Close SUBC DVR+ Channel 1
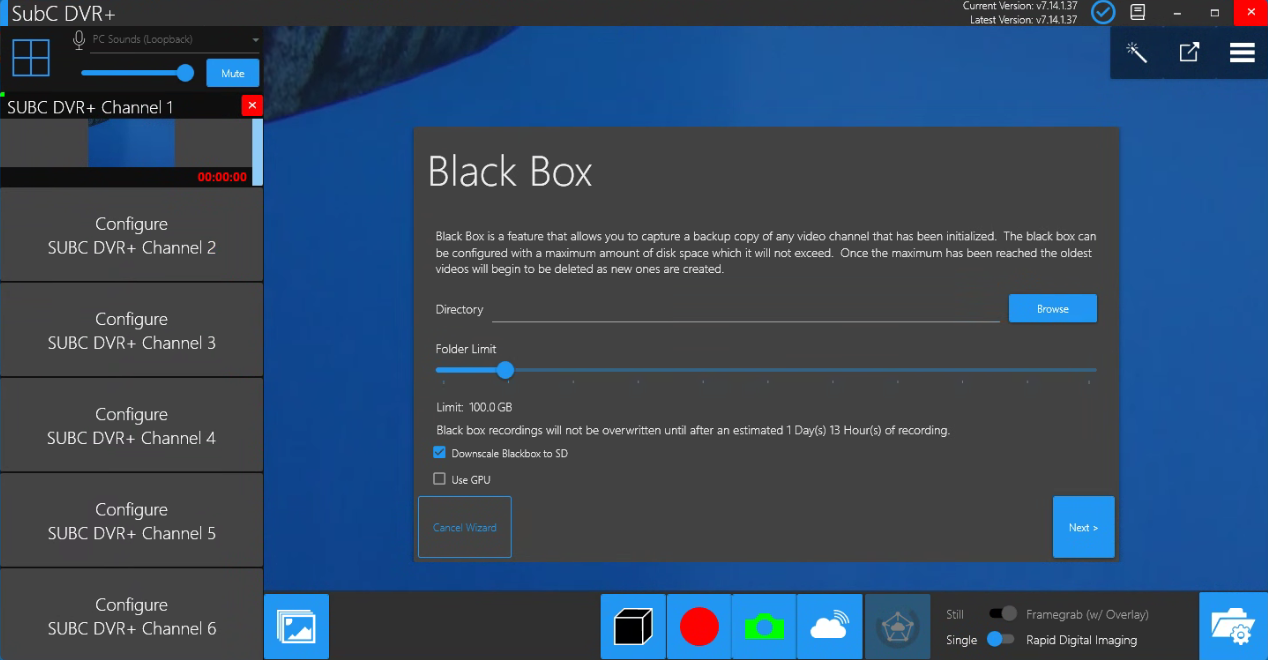 click(x=252, y=105)
